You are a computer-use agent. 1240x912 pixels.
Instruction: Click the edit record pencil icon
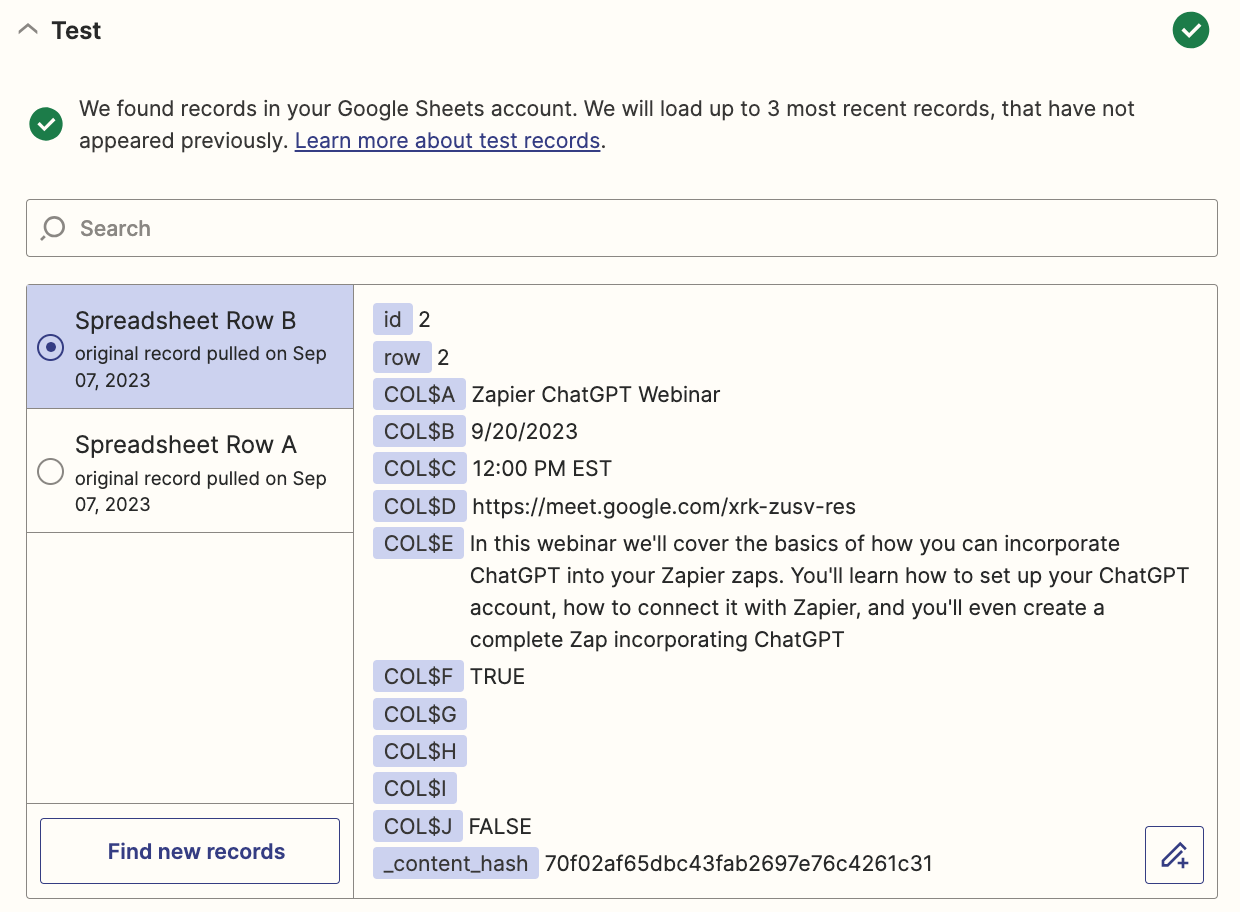pyautogui.click(x=1174, y=855)
